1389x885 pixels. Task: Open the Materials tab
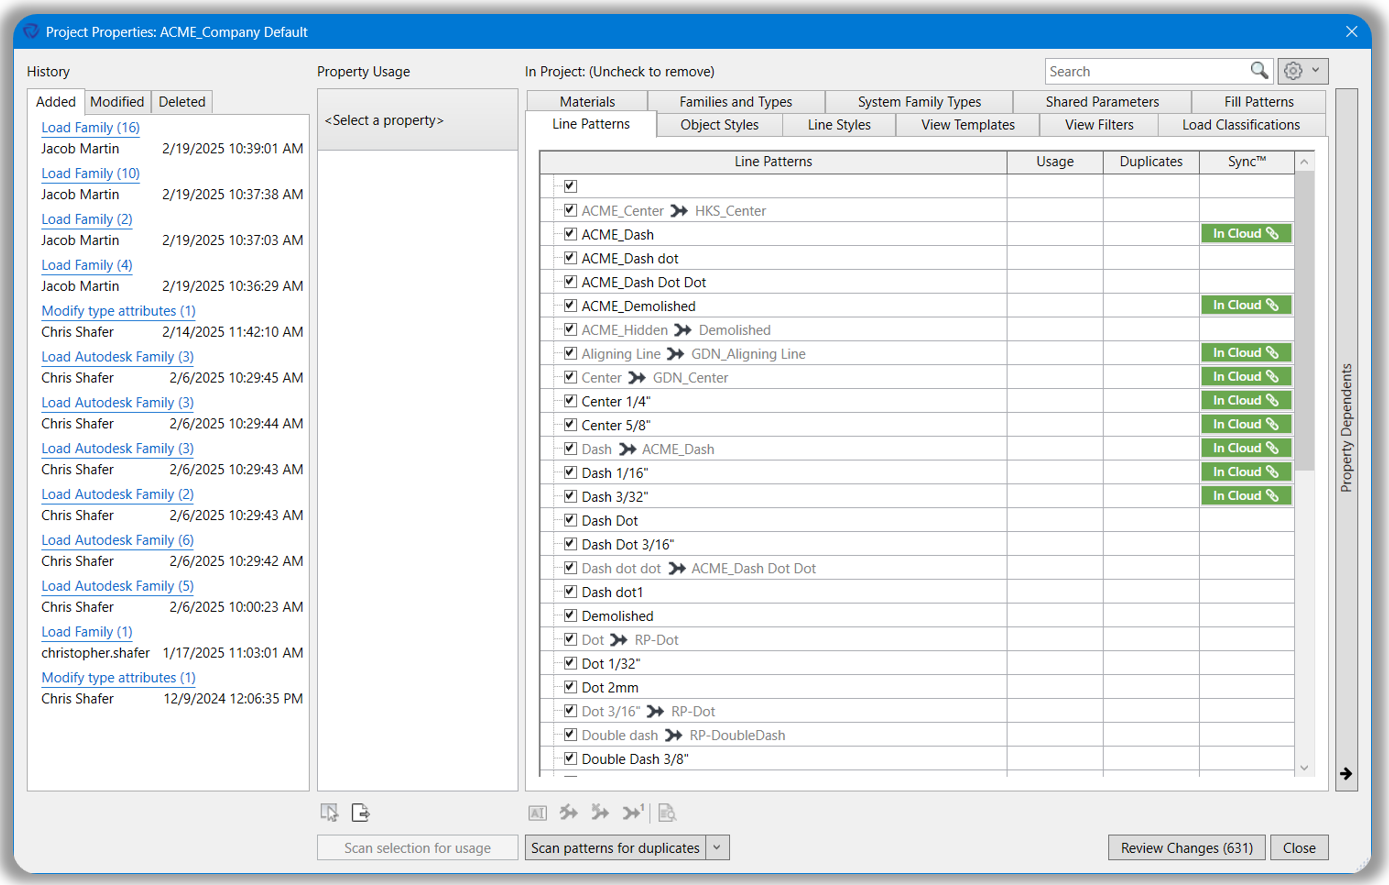587,102
